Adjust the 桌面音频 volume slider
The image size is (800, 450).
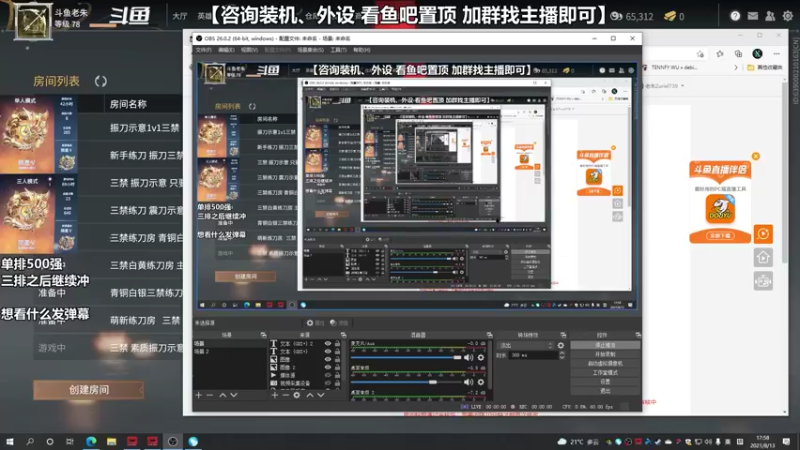click(x=407, y=382)
